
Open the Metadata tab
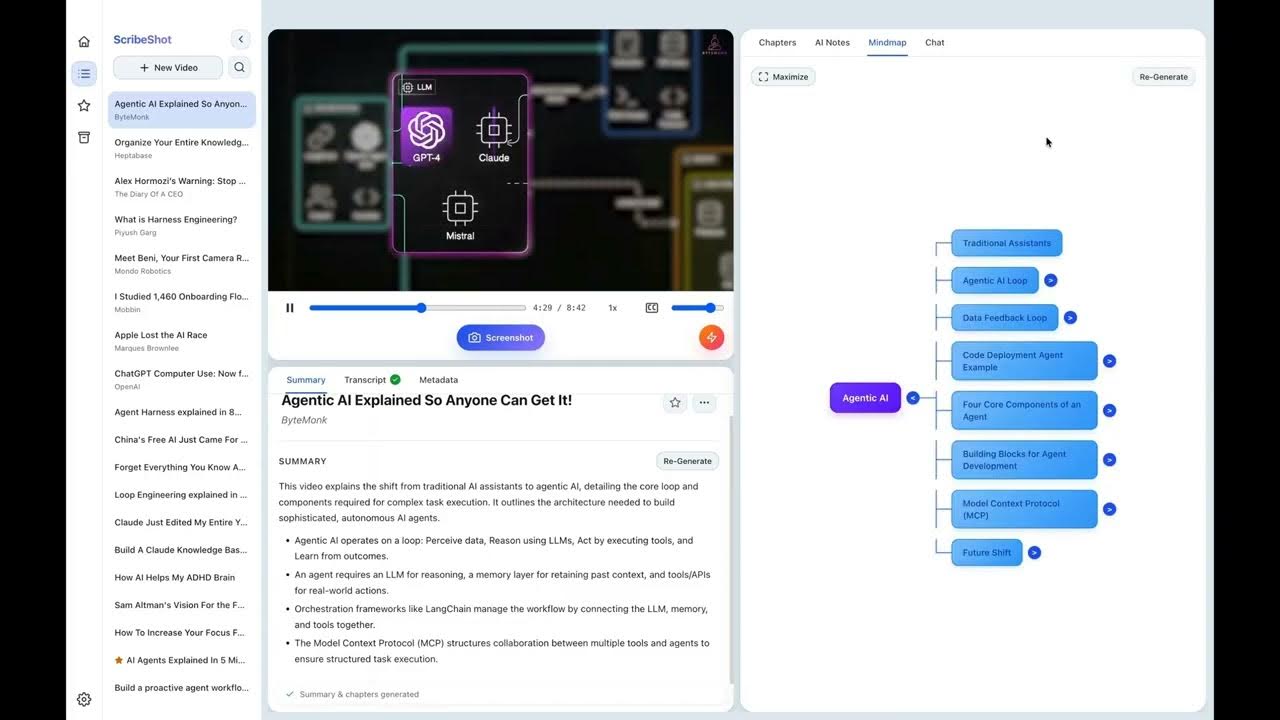tap(439, 380)
